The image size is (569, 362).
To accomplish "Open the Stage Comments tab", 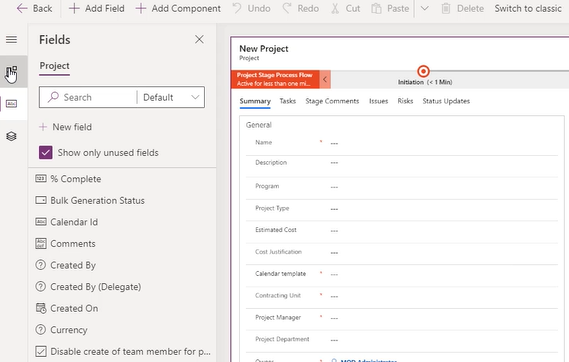I will tap(332, 101).
